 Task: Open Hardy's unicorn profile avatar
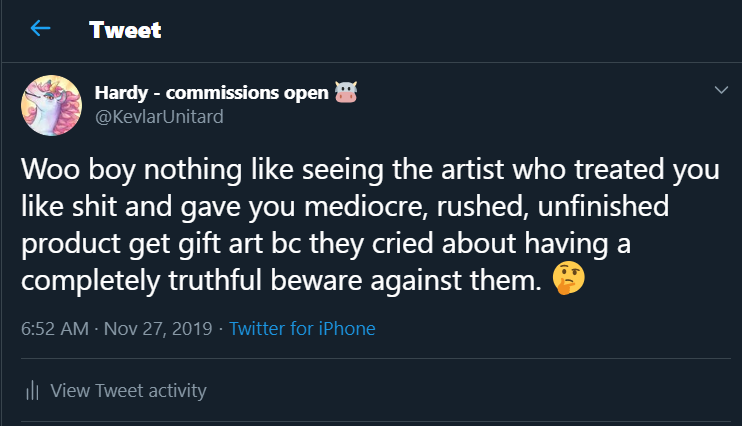(51, 106)
